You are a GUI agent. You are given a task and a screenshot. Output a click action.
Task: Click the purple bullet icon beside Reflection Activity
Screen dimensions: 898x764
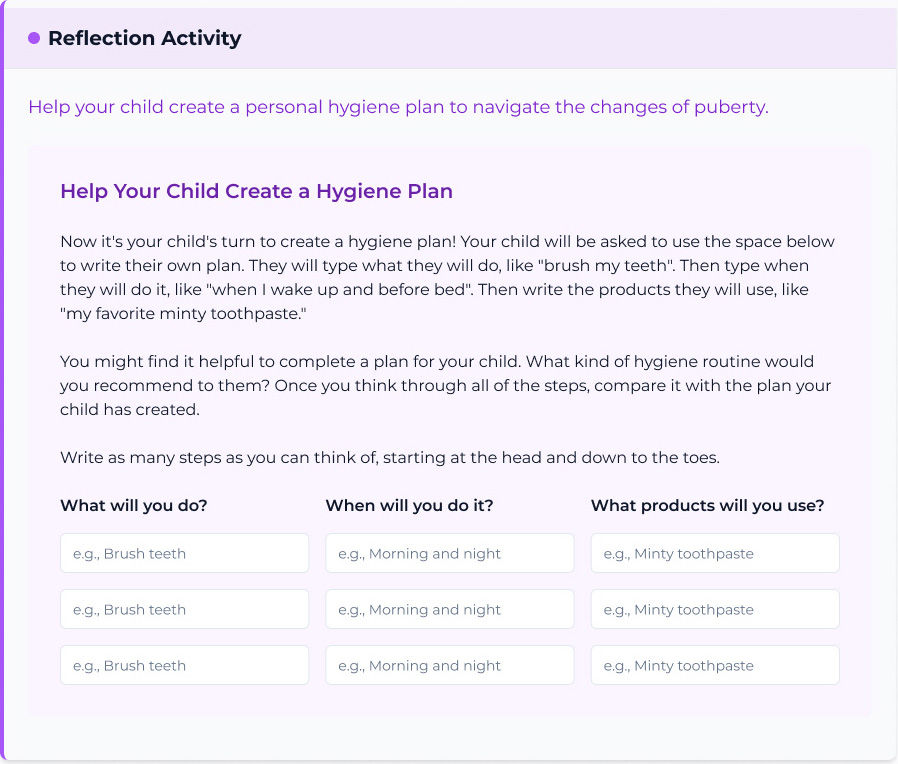pos(32,38)
